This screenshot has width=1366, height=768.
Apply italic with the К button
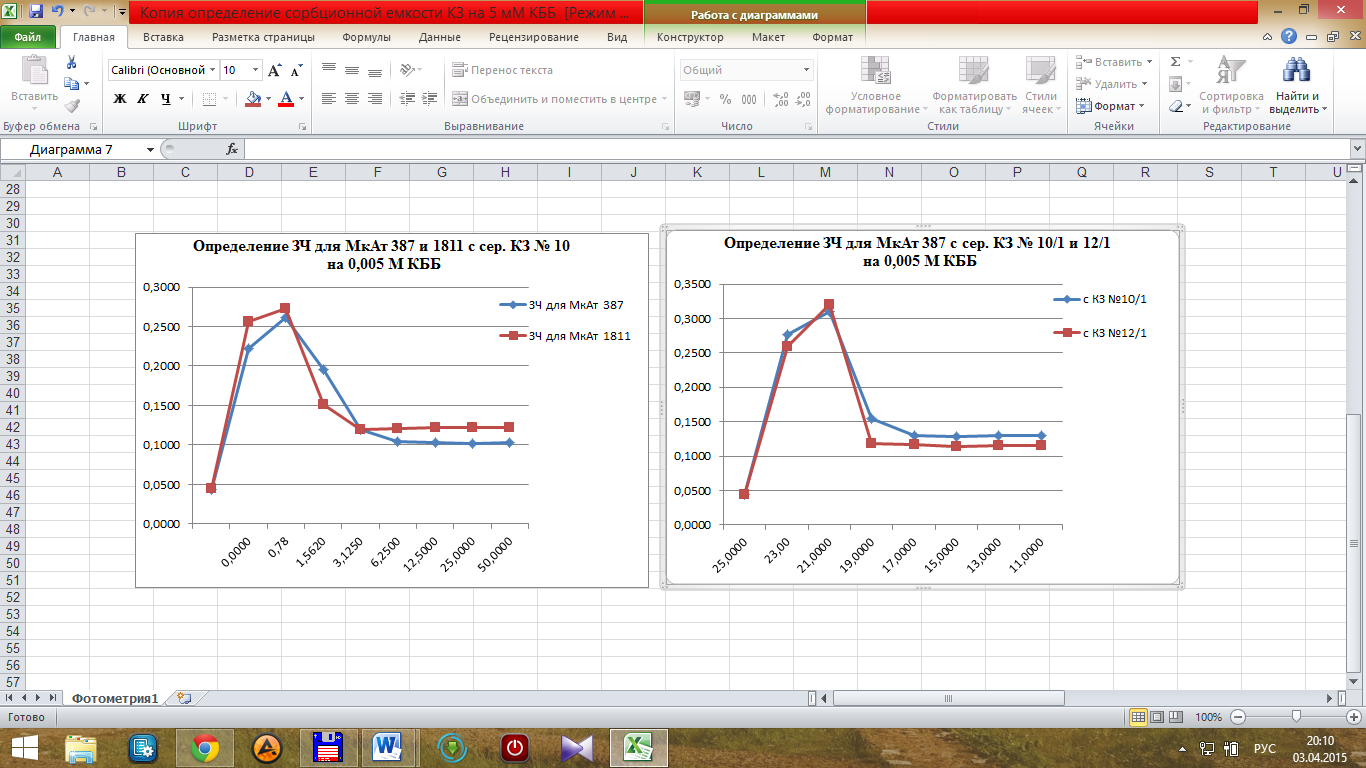(143, 99)
